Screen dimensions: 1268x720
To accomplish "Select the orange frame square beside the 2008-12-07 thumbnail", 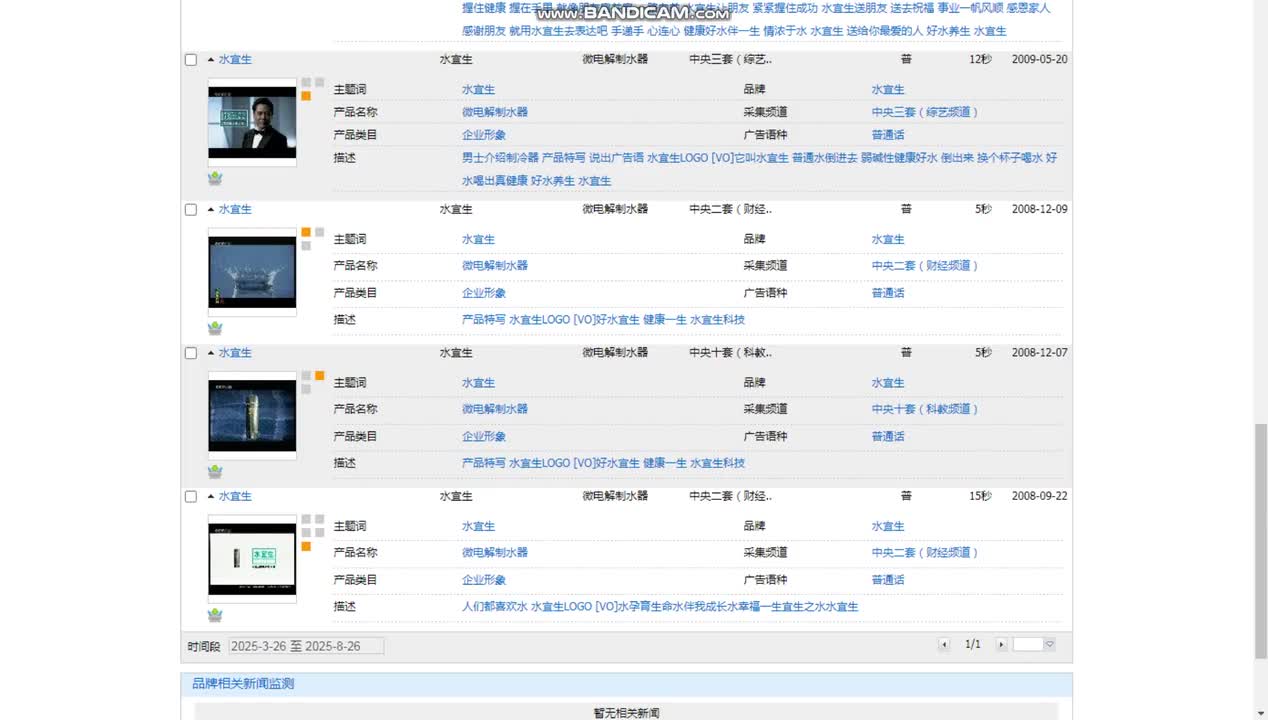I will tap(320, 376).
